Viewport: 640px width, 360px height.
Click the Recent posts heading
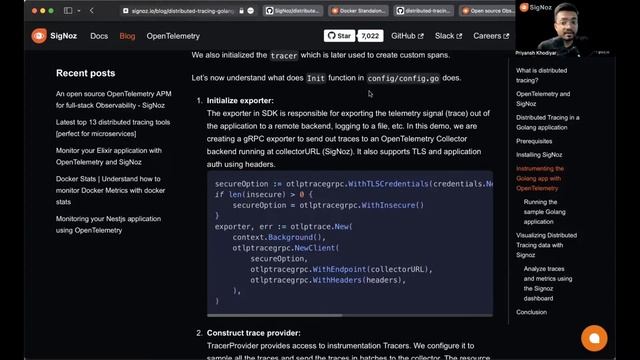[x=85, y=73]
